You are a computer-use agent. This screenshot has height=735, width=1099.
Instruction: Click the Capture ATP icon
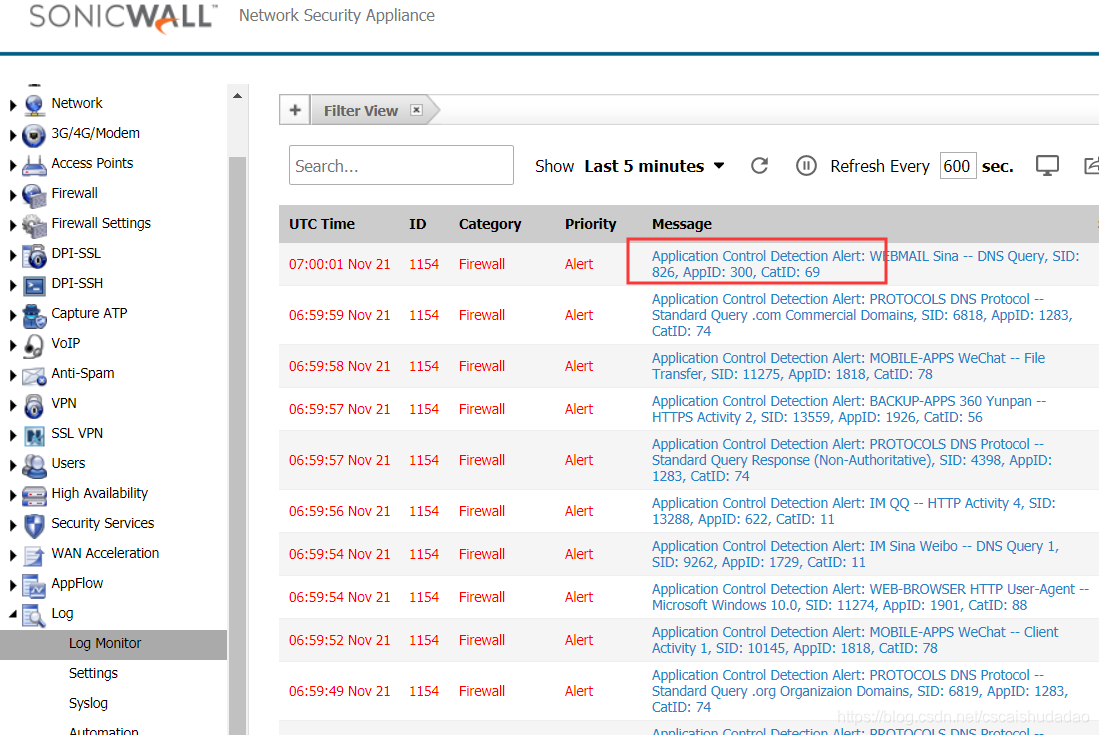pyautogui.click(x=34, y=315)
